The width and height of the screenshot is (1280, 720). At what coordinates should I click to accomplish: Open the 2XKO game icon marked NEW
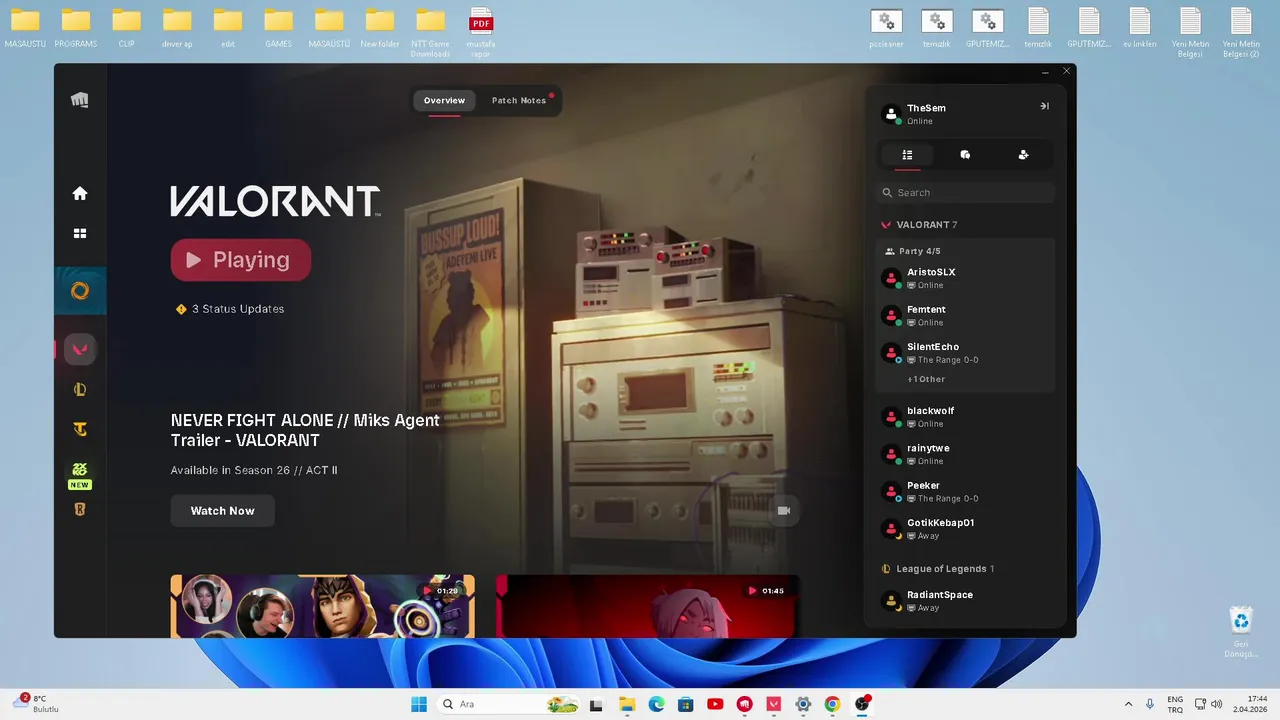coord(80,475)
